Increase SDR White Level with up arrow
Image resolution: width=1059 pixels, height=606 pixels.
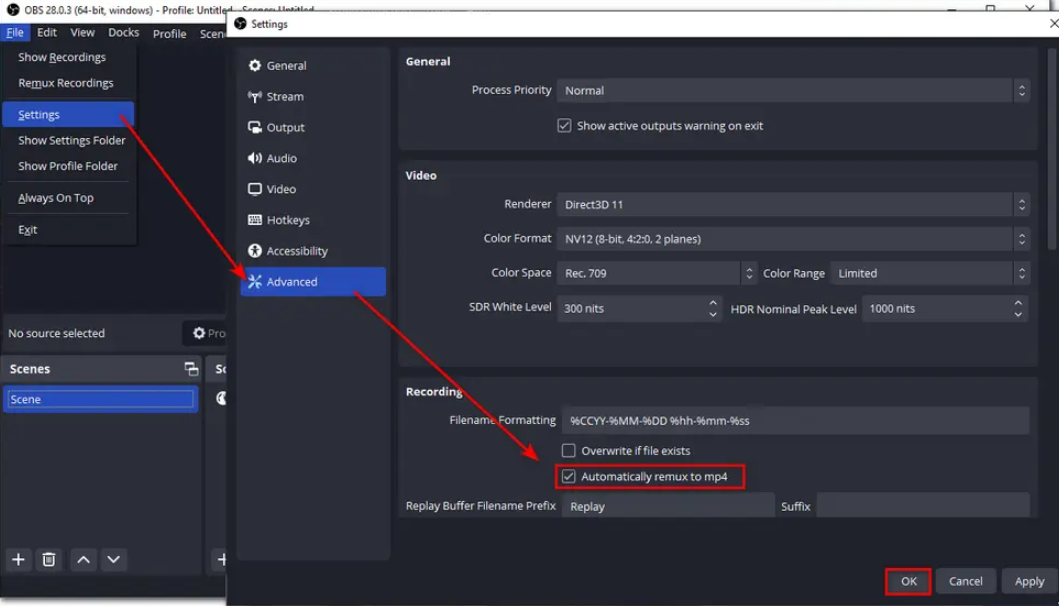(713, 303)
